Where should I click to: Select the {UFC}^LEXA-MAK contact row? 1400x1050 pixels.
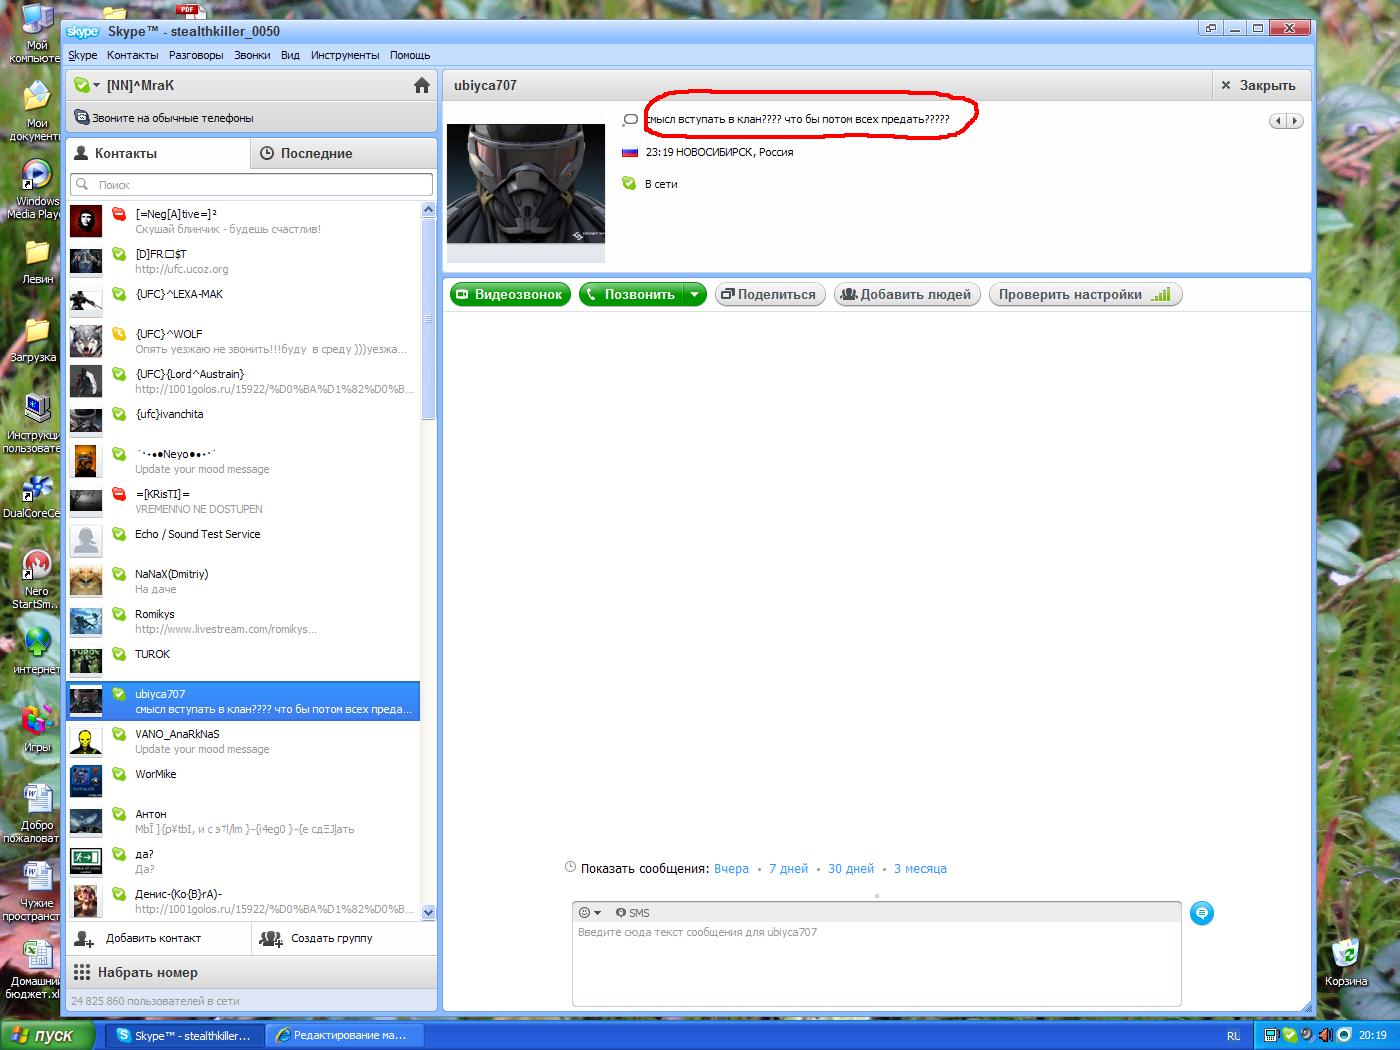click(x=243, y=301)
